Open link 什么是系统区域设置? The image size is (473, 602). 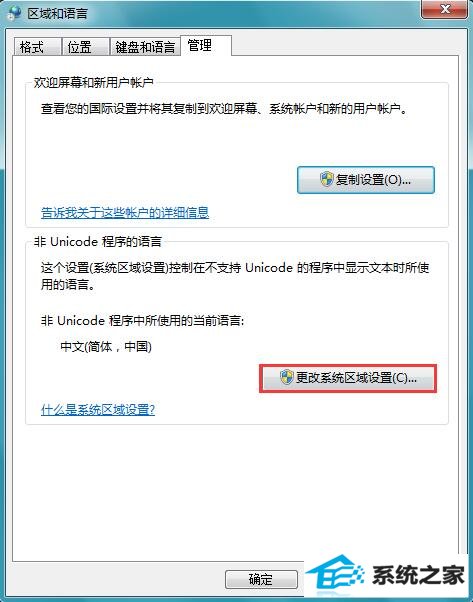[98, 410]
